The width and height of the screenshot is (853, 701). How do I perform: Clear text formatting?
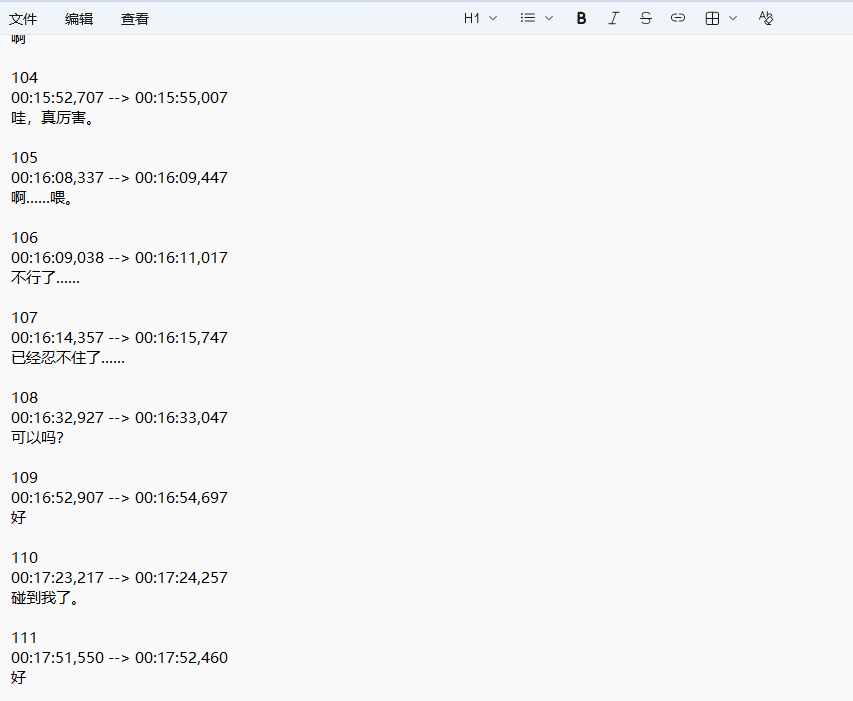click(765, 18)
